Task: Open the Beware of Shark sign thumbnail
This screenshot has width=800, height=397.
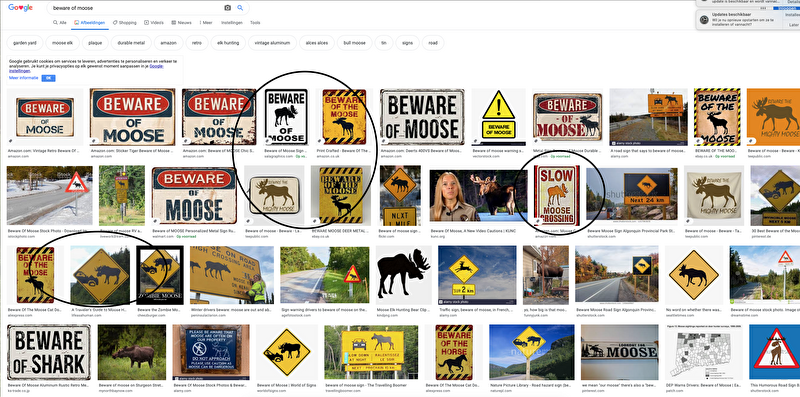Action: click(x=49, y=352)
